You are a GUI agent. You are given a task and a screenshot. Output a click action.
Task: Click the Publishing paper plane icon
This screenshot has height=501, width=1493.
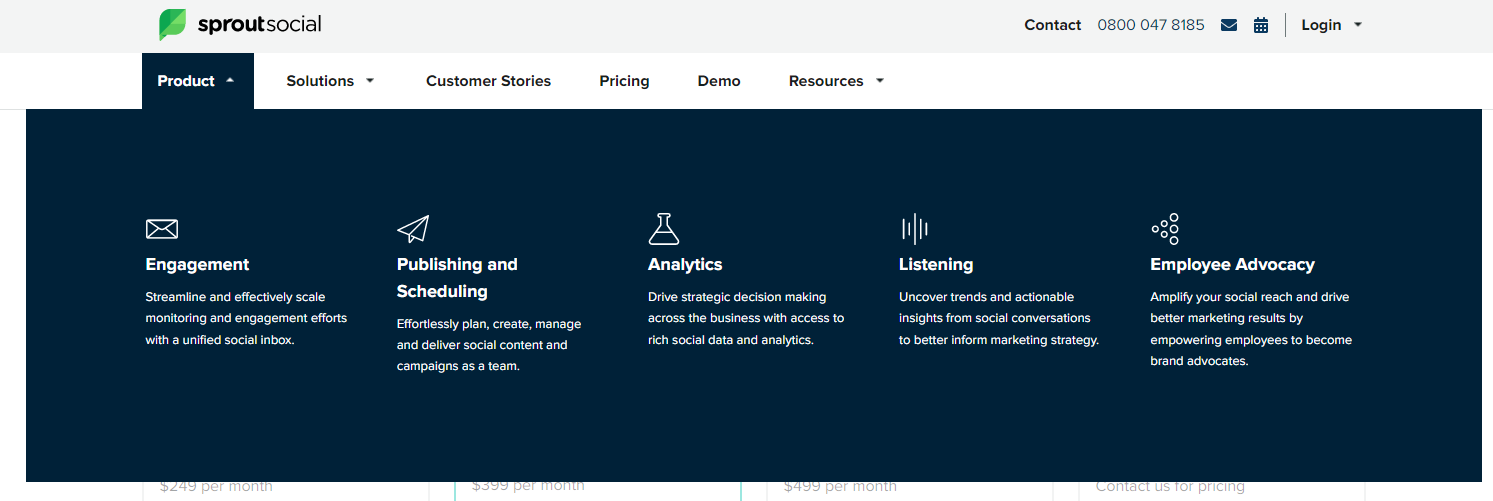[413, 229]
